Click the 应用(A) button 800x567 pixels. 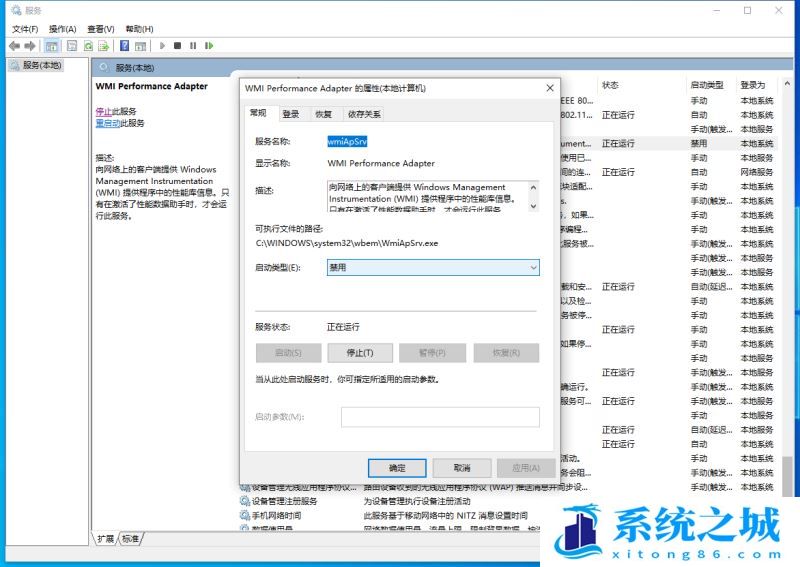[526, 468]
